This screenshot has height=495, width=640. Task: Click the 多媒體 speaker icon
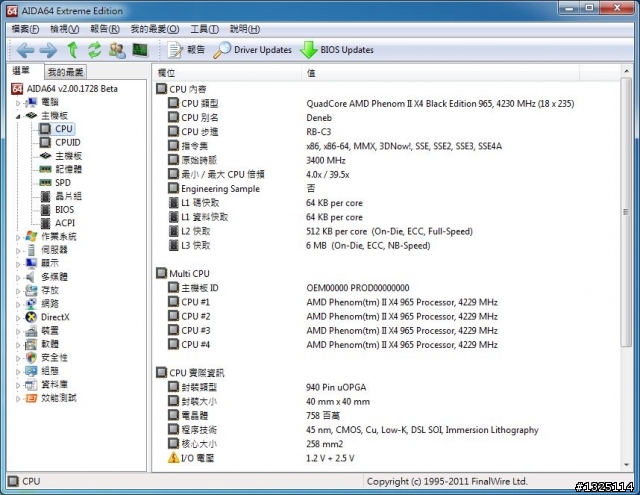point(31,277)
